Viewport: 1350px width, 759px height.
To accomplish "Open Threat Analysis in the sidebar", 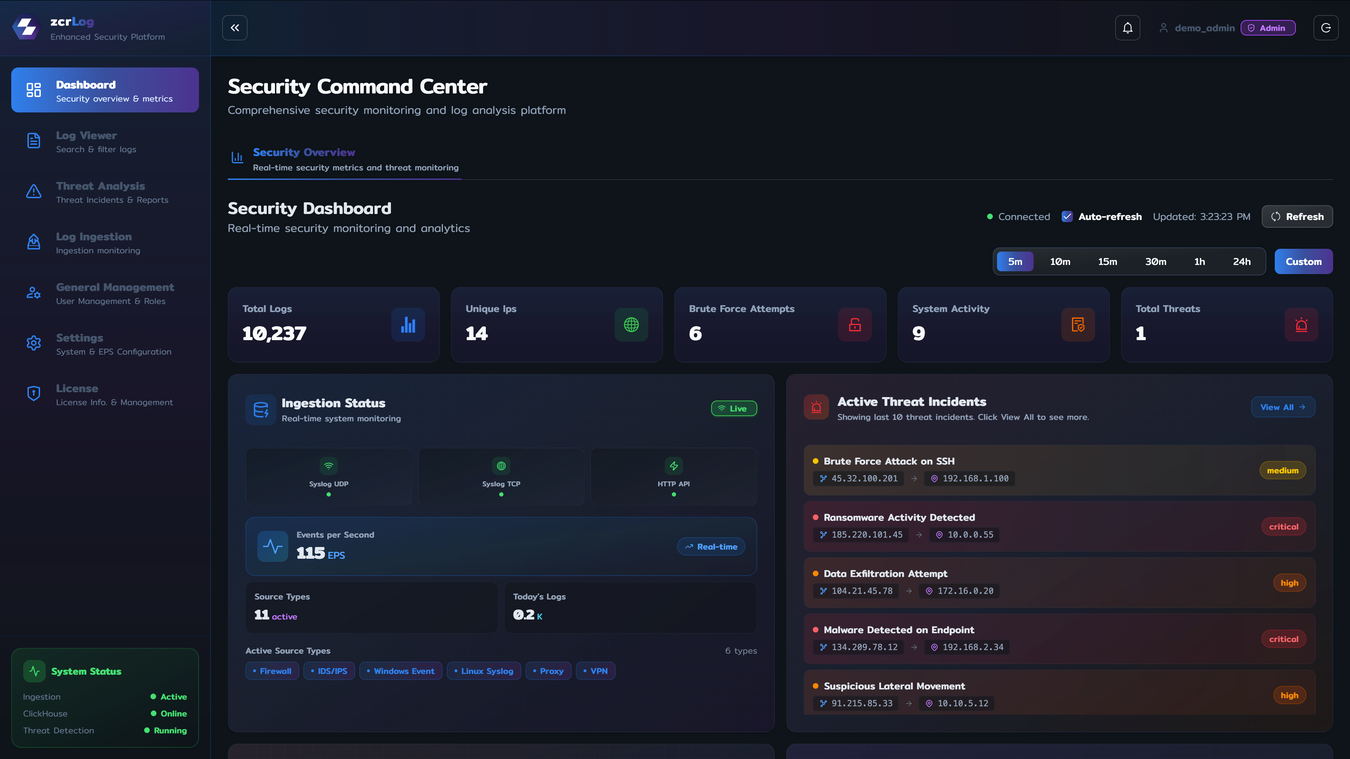I will (100, 192).
